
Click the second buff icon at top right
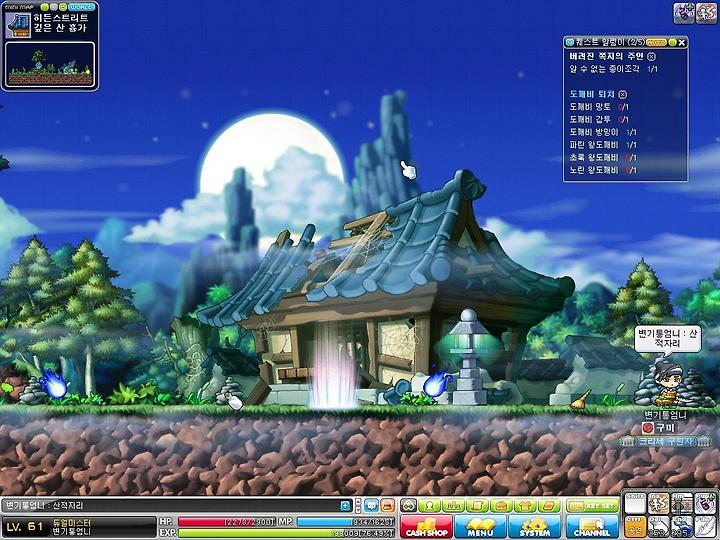coord(706,13)
